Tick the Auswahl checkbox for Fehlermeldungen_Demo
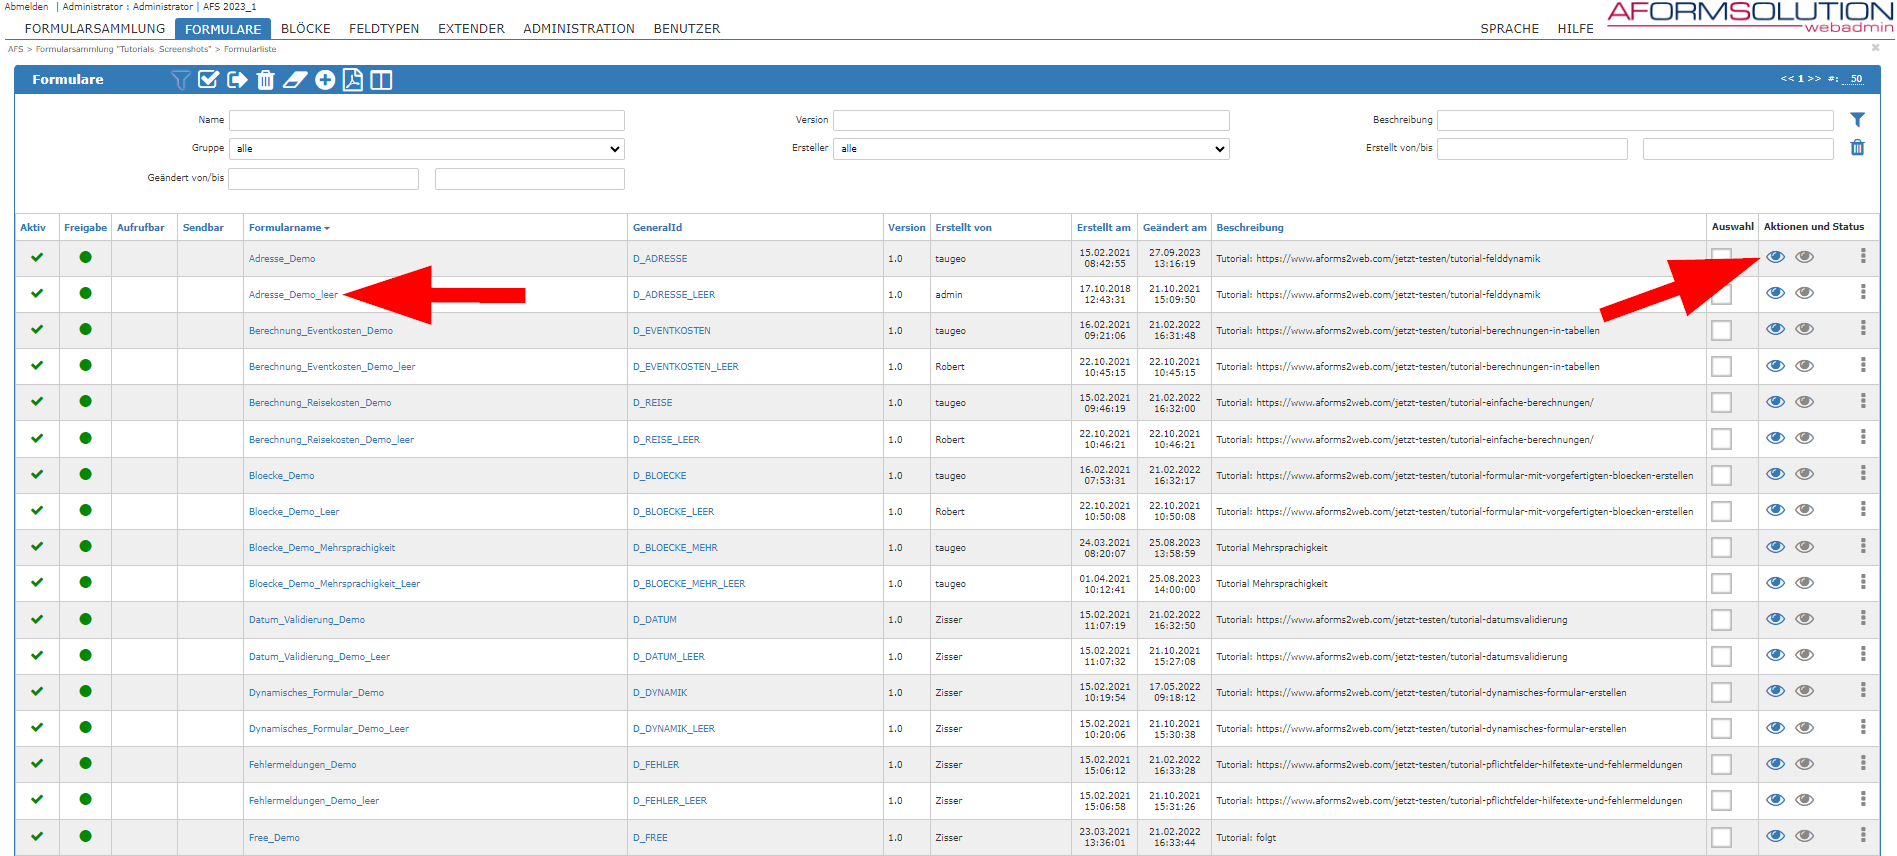The width and height of the screenshot is (1897, 856). point(1721,765)
